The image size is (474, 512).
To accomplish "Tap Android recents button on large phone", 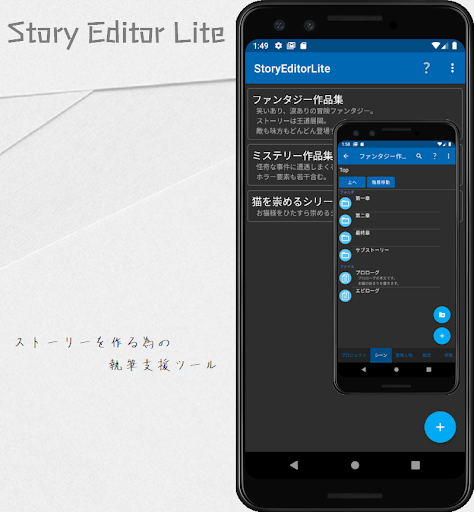I will pyautogui.click(x=415, y=465).
